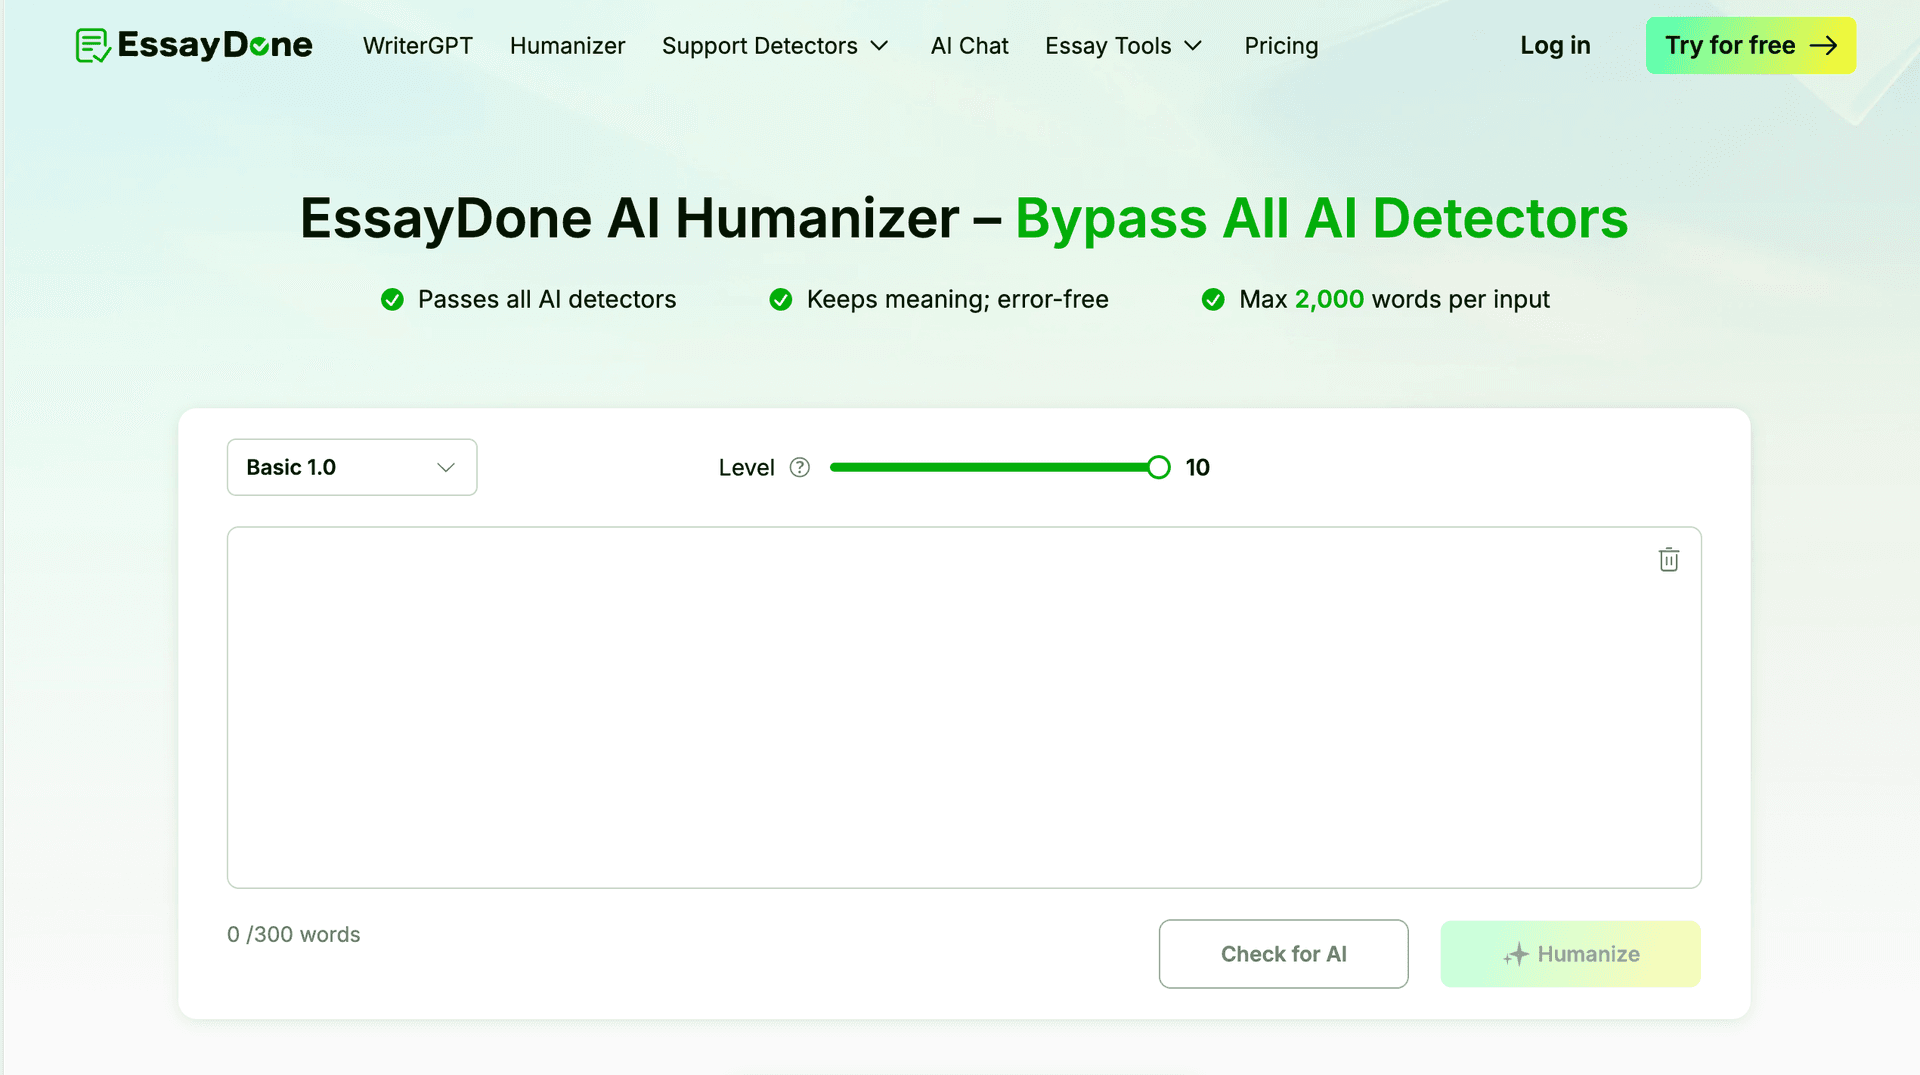Click the Bypass All AI Detectors heading
This screenshot has width=1920, height=1075.
[1322, 218]
